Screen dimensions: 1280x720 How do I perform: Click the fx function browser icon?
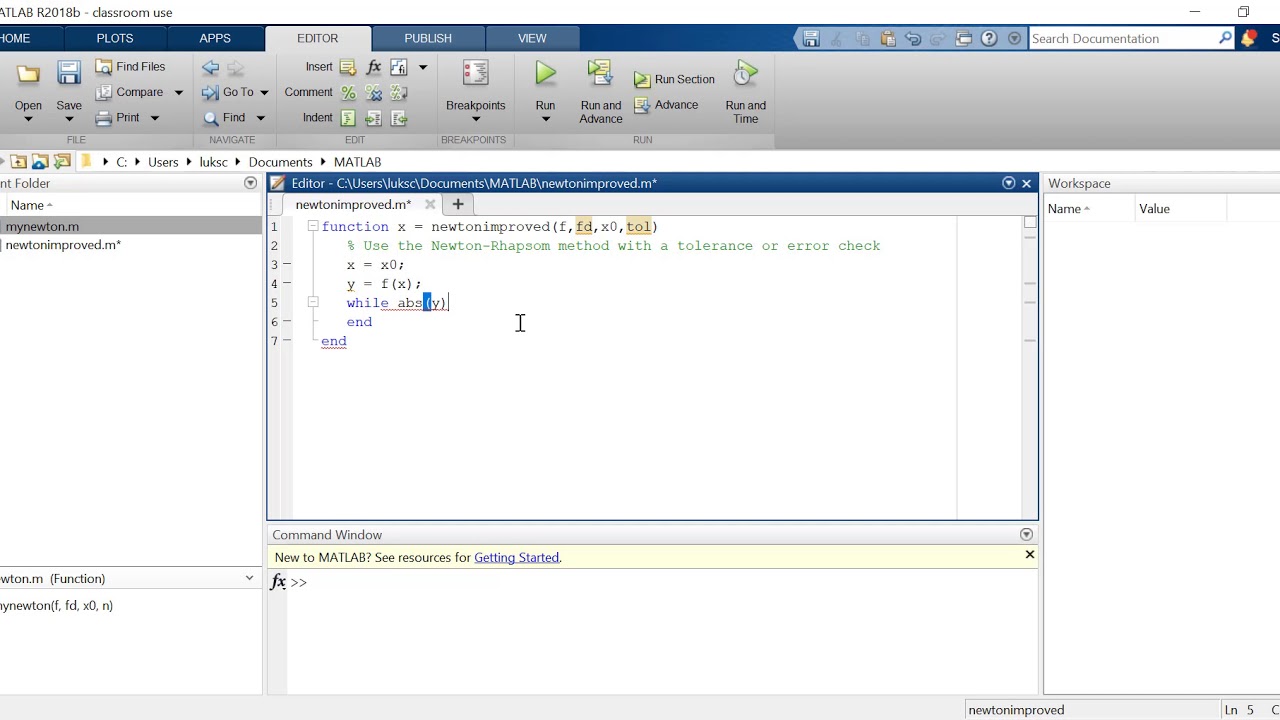click(374, 67)
